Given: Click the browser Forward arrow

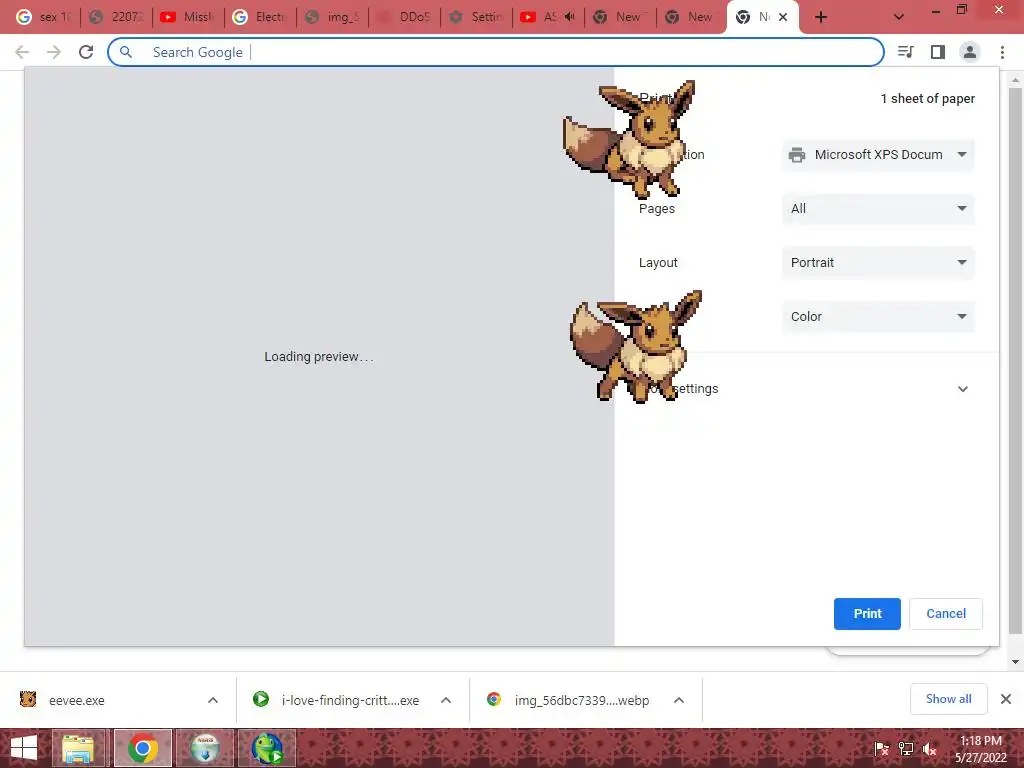Looking at the screenshot, I should 54,52.
